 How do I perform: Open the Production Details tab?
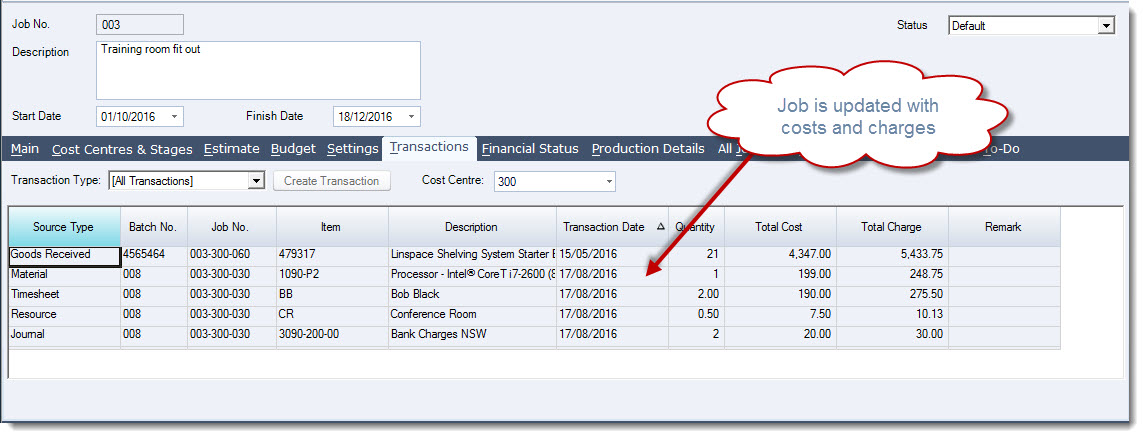648,149
